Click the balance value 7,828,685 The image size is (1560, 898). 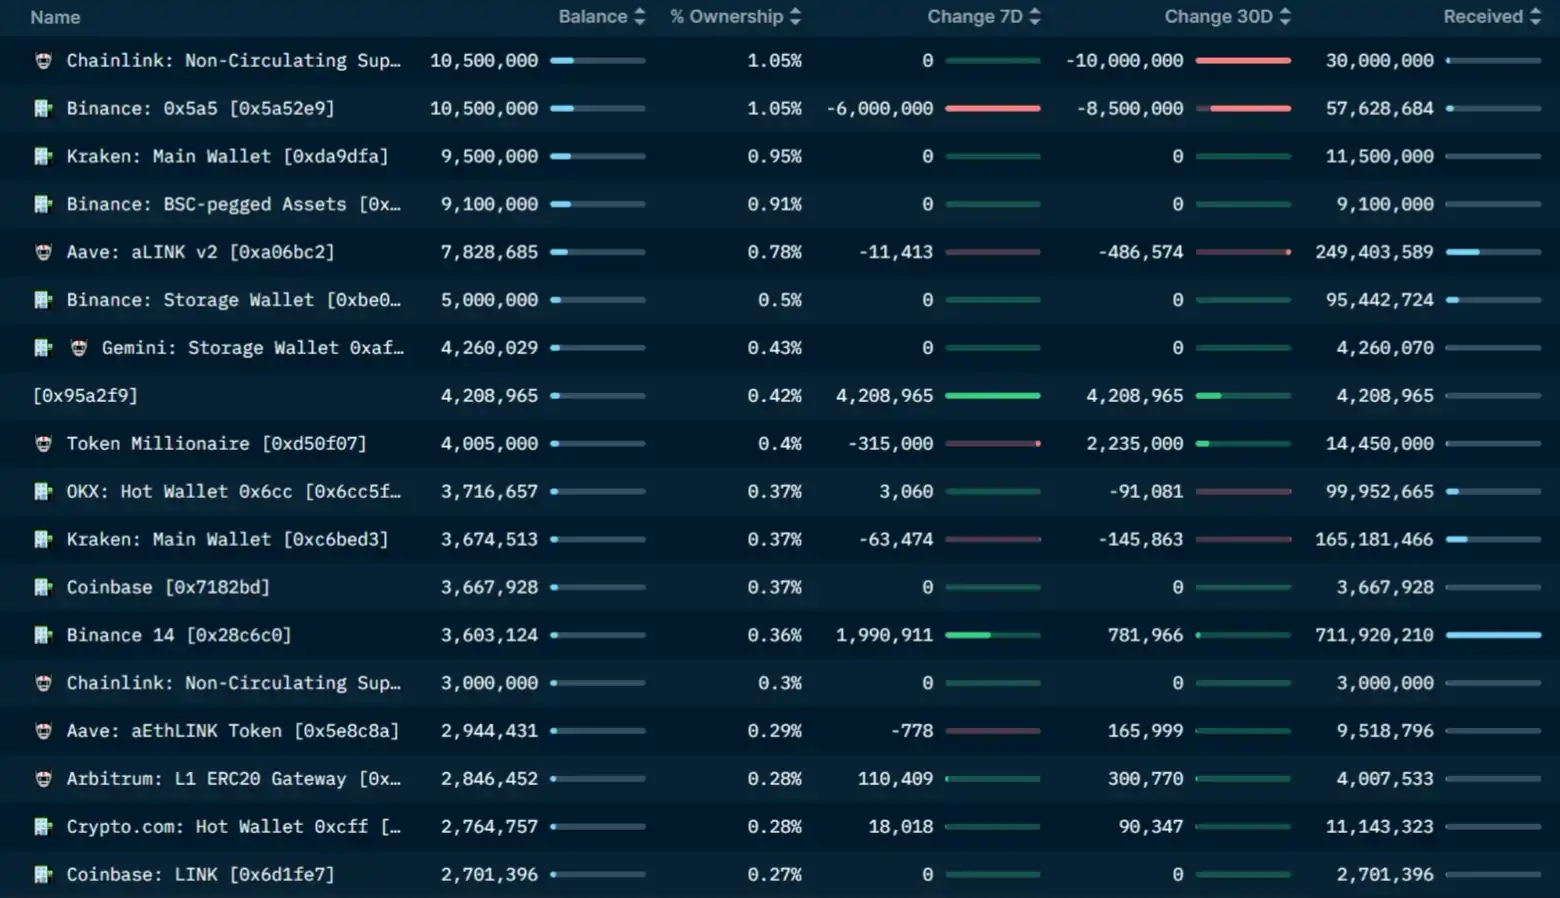coord(489,252)
